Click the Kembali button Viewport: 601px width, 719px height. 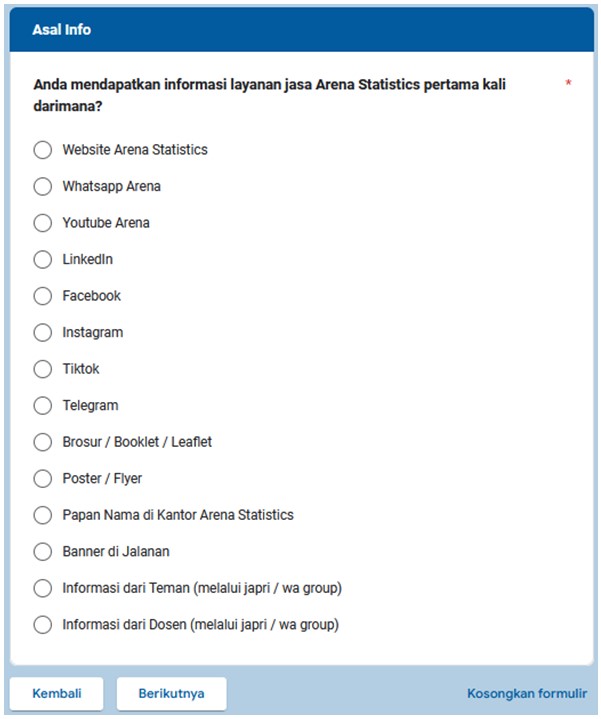56,693
